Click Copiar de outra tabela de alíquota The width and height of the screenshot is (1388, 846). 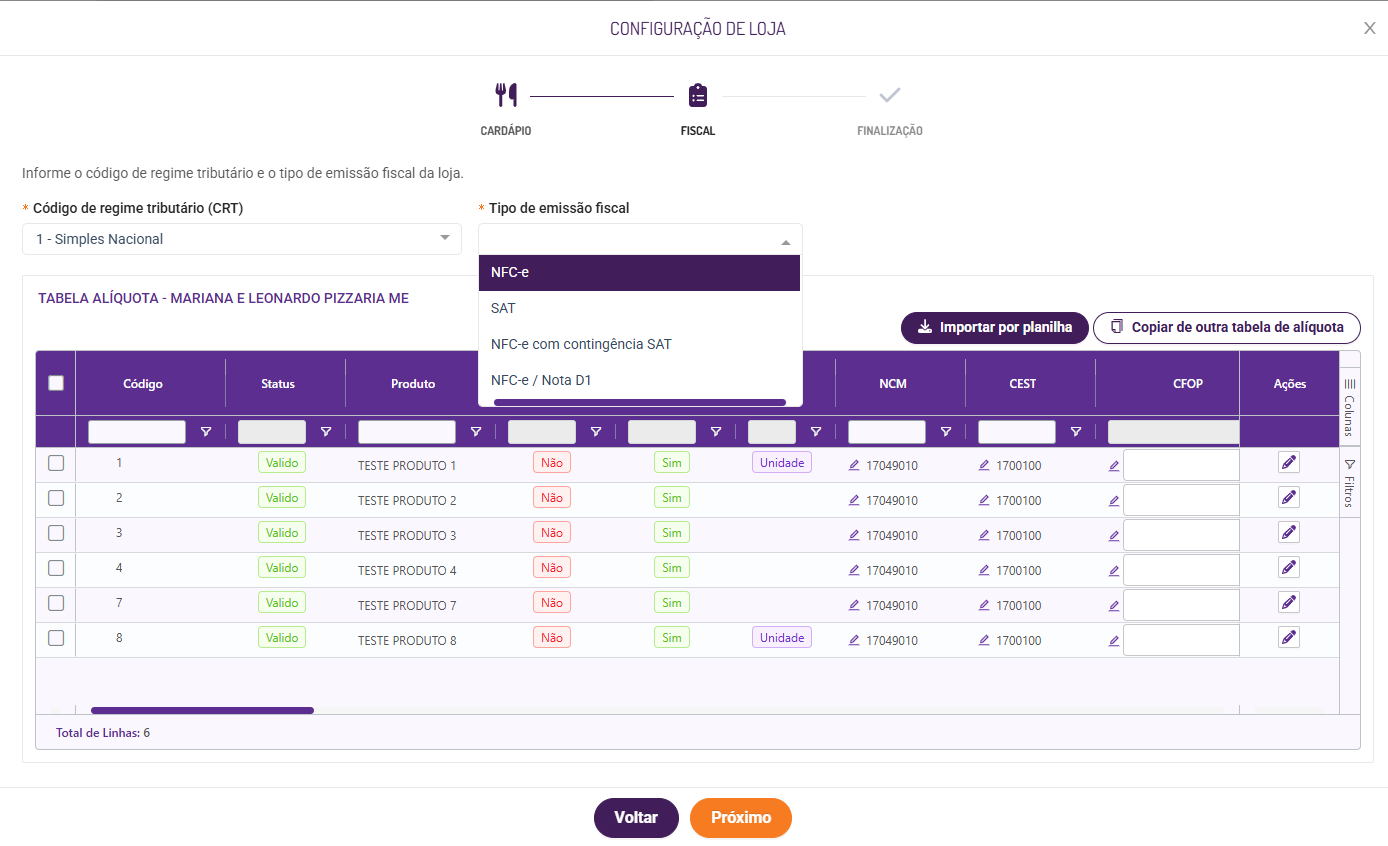pos(1227,327)
